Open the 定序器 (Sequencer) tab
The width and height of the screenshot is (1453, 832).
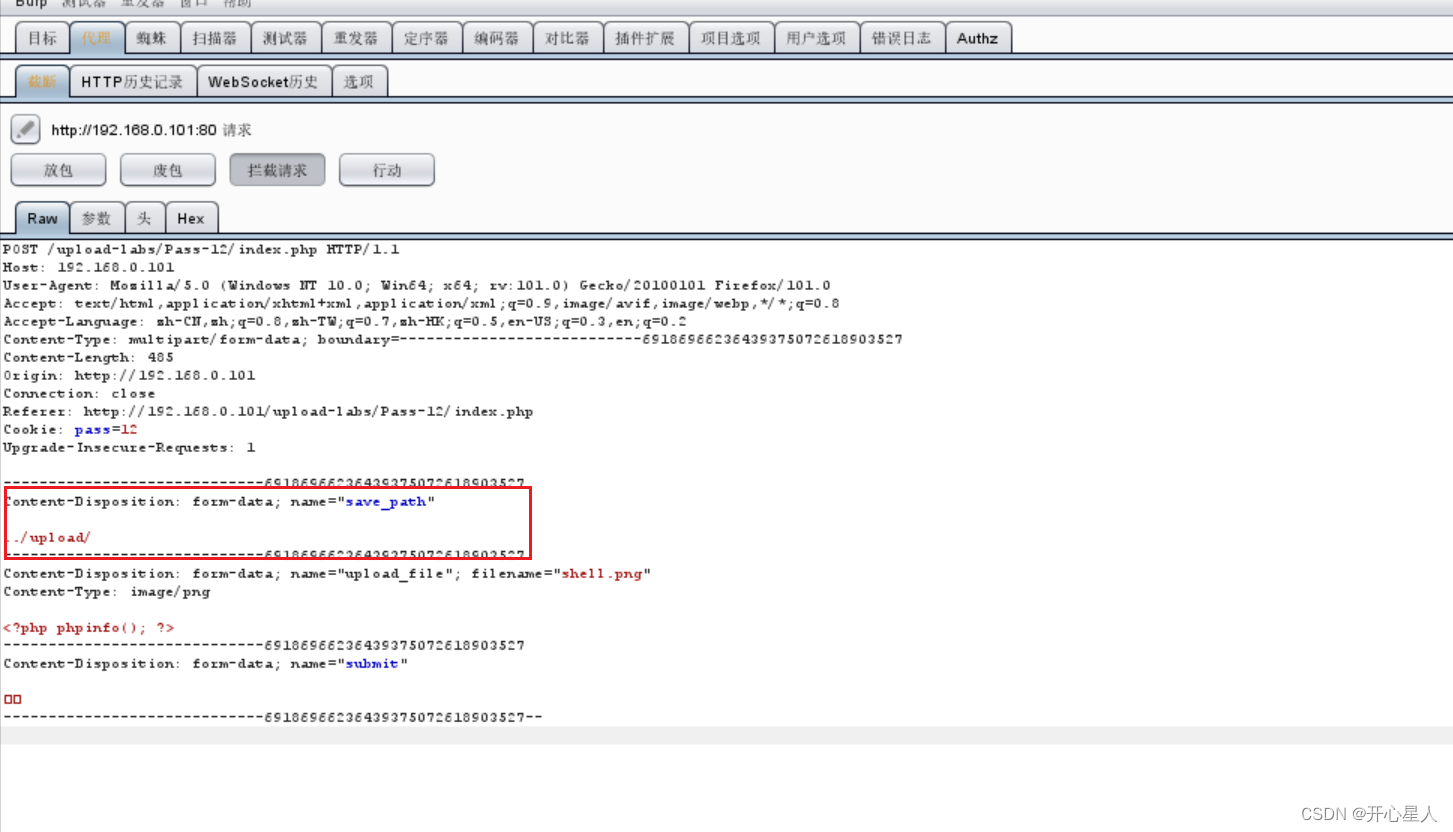click(427, 38)
